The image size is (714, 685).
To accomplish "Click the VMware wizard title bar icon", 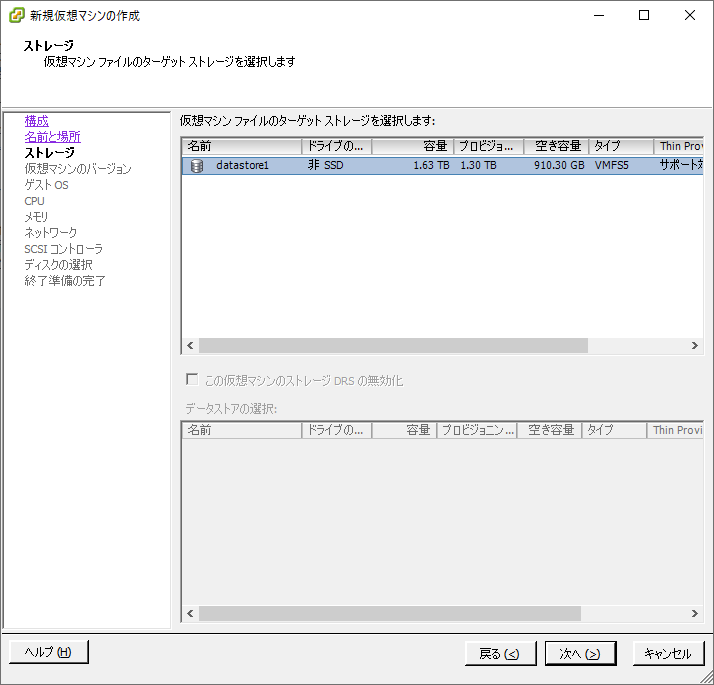I will click(16, 15).
